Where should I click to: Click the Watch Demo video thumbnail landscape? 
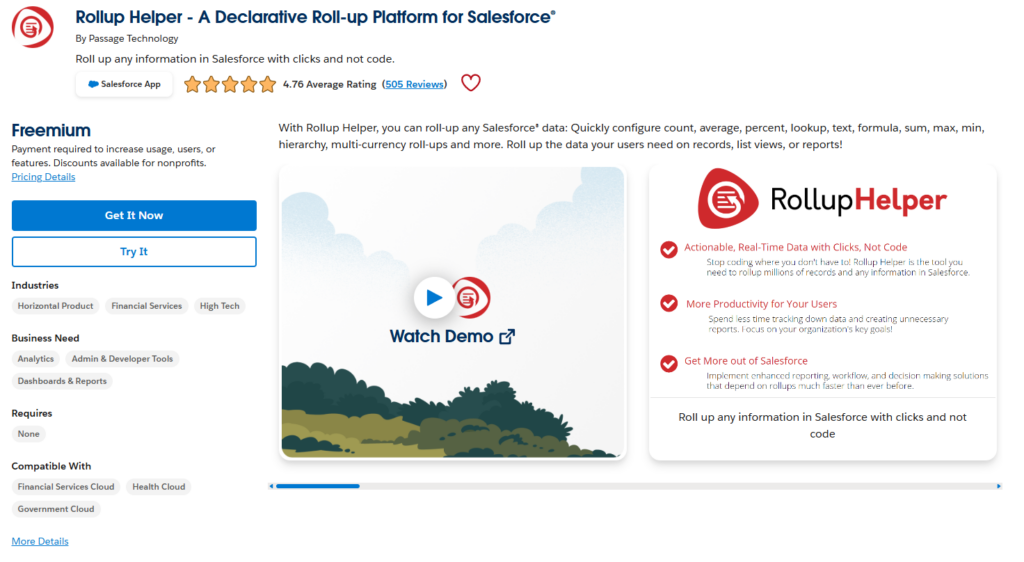(x=452, y=312)
